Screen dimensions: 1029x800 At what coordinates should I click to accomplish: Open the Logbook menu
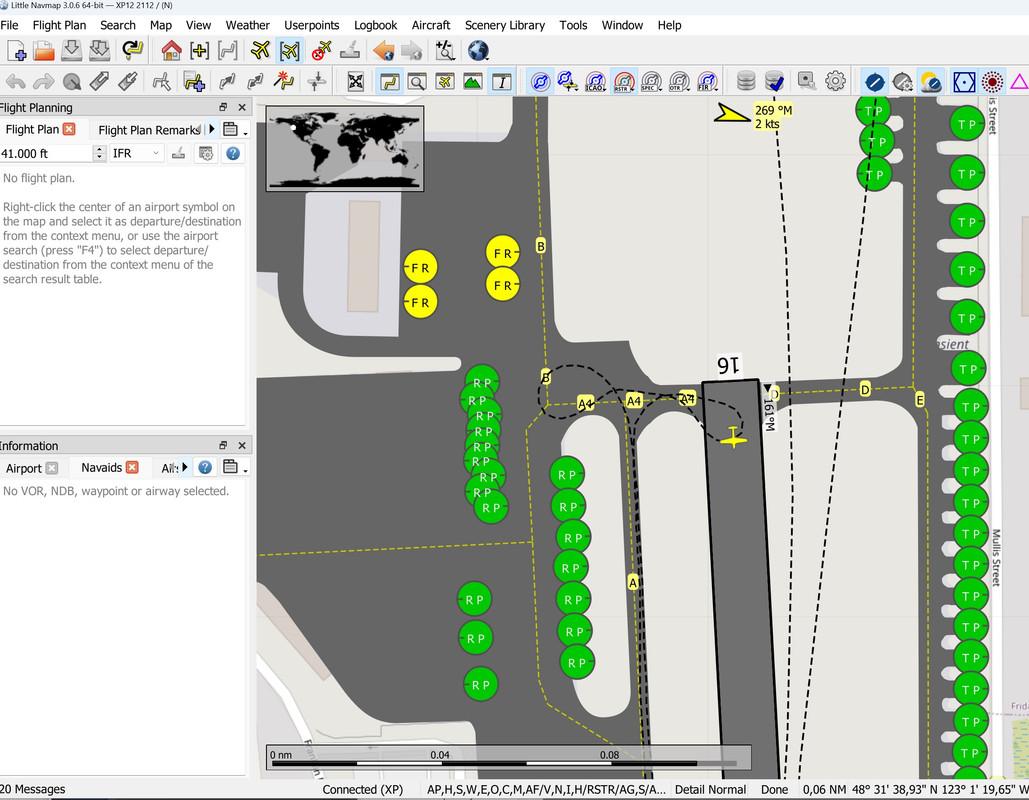pyautogui.click(x=375, y=25)
